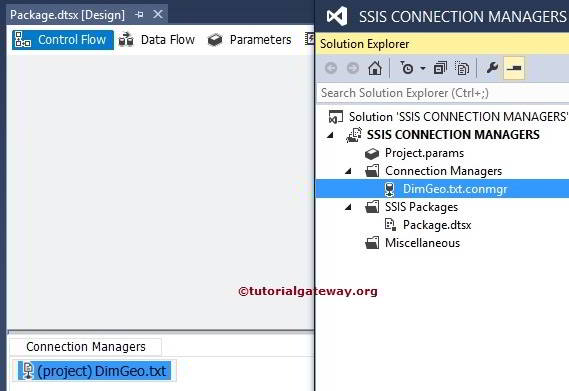Open the Pending Changes Filter dropdown arrow
This screenshot has width=569, height=391.
tap(423, 68)
